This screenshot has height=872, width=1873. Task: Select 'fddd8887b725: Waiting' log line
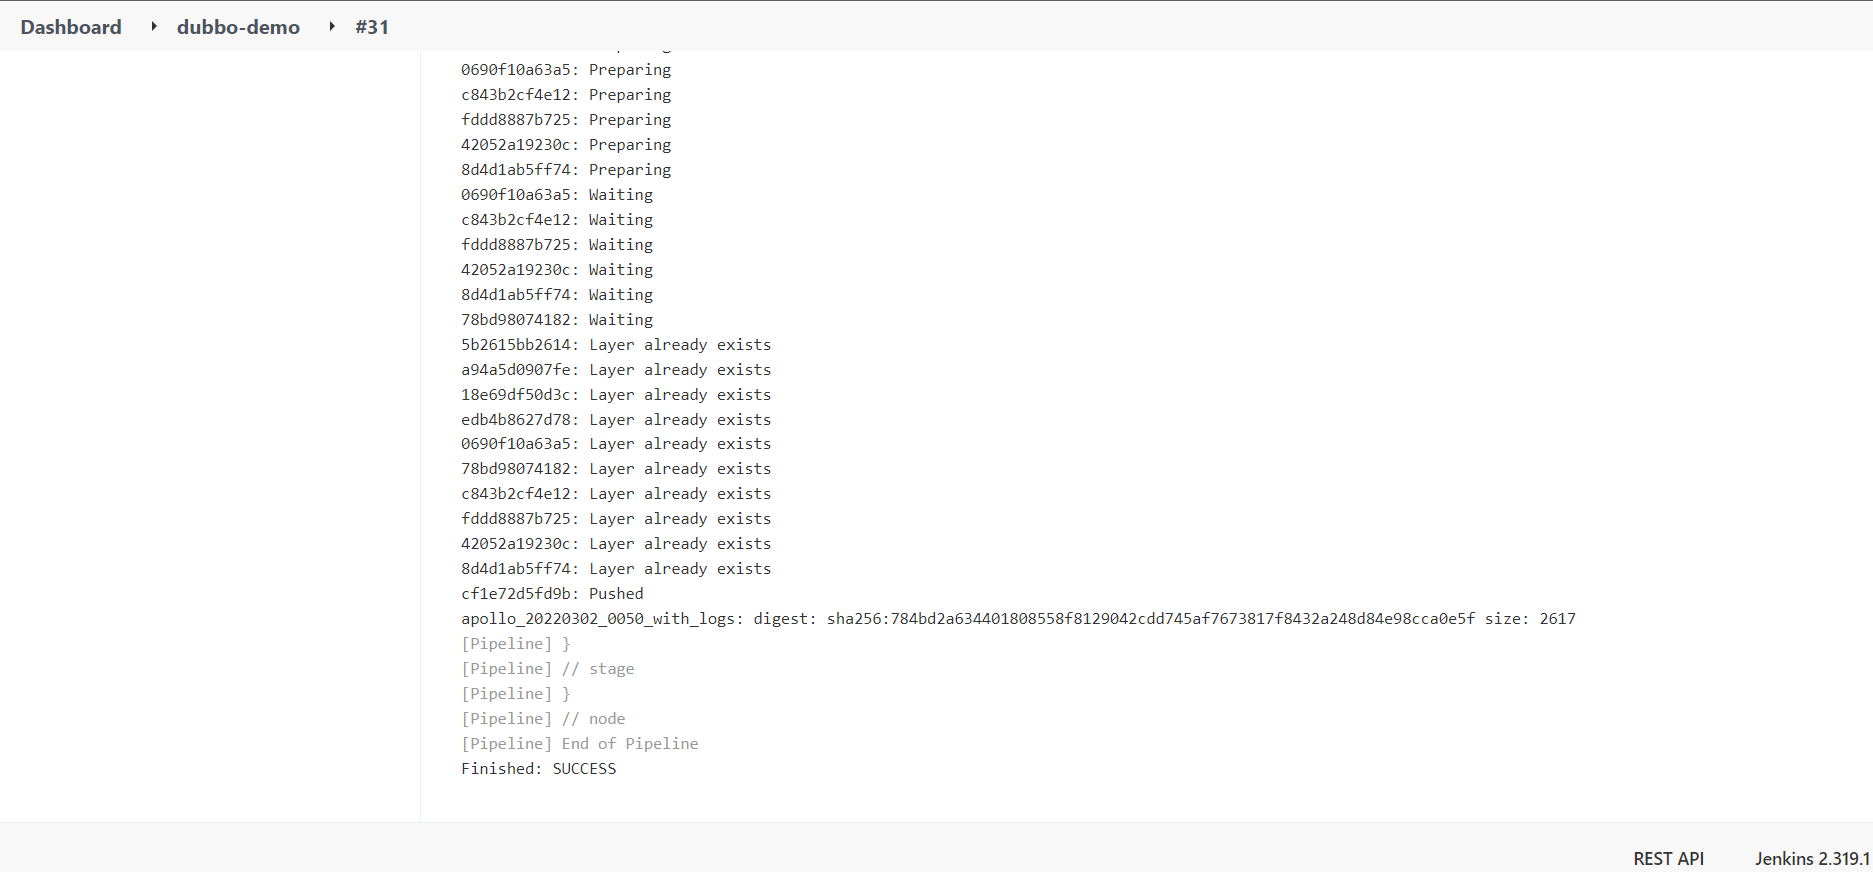click(557, 244)
